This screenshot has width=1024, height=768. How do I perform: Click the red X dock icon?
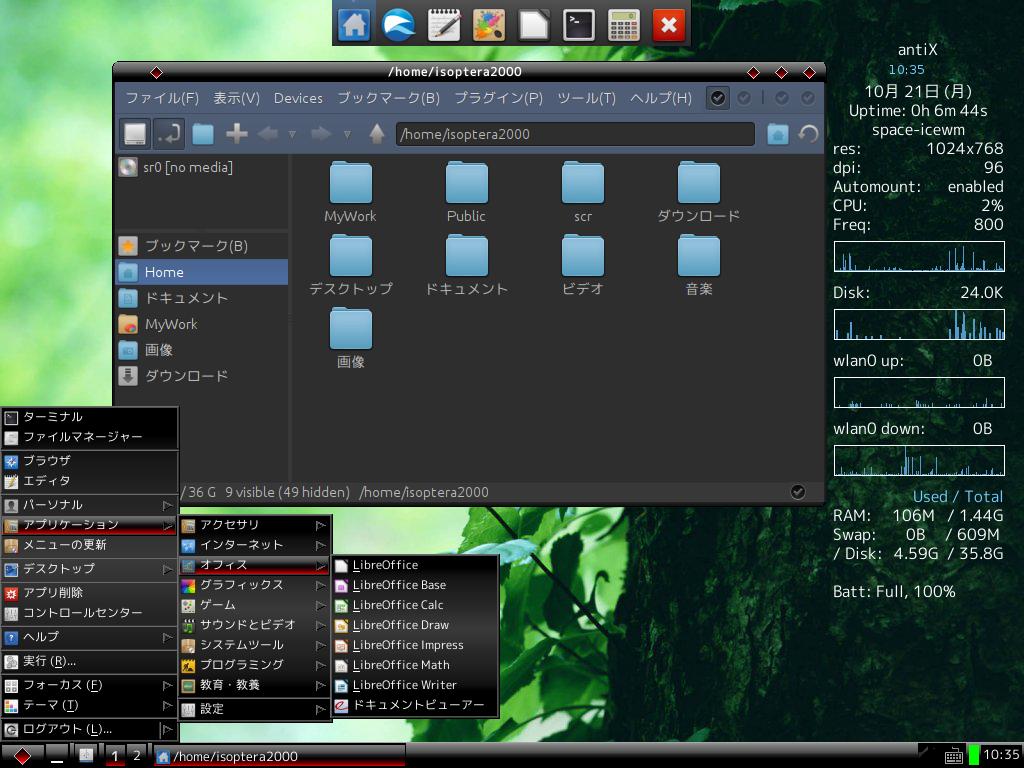669,24
